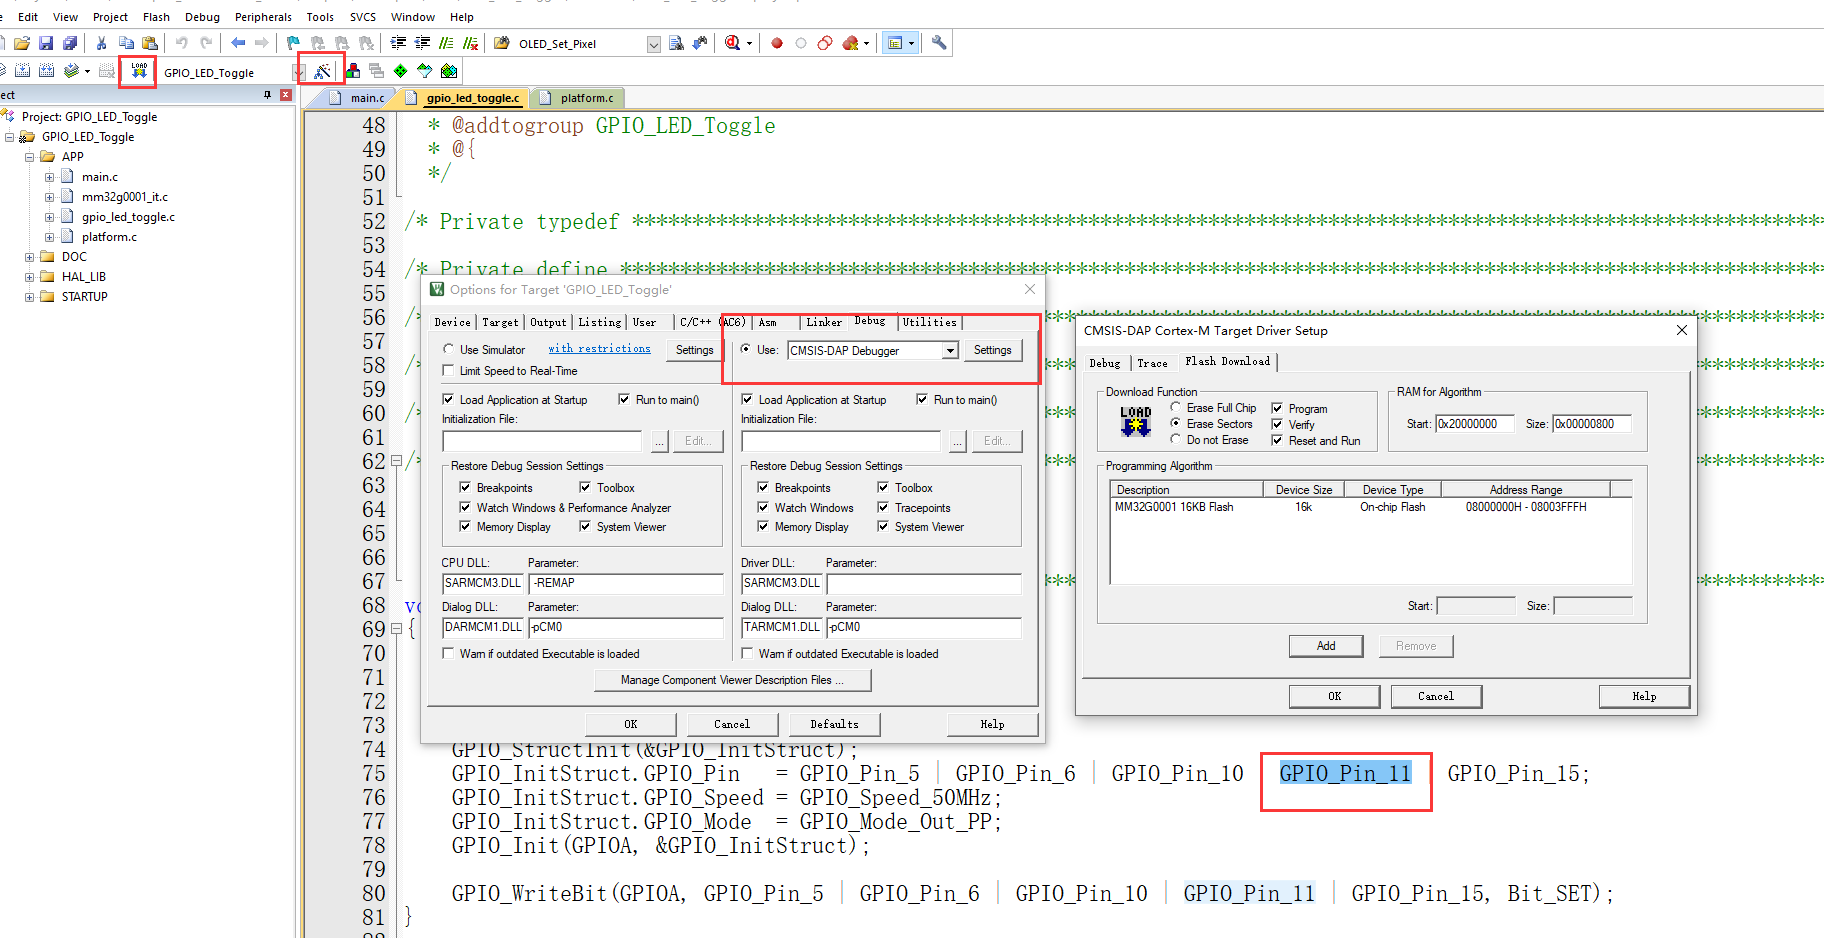Enable Limit Speed to Real-Time
1824x938 pixels.
(x=448, y=371)
